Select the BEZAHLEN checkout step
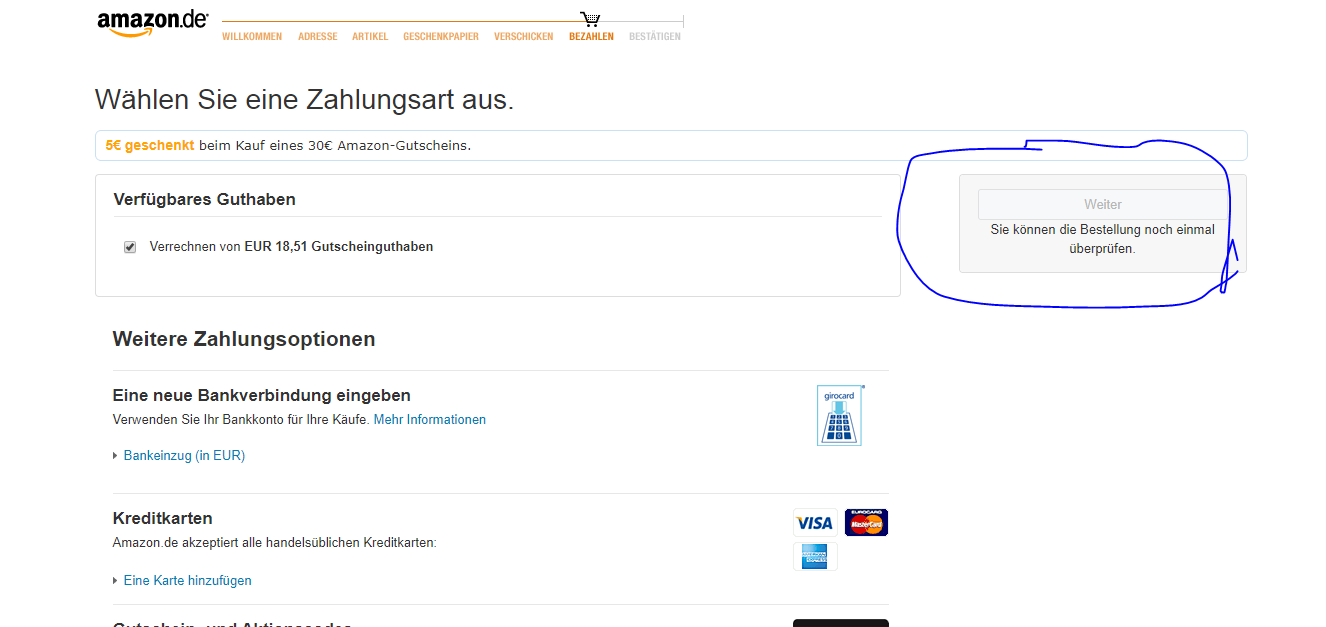This screenshot has width=1326, height=627. [x=591, y=37]
